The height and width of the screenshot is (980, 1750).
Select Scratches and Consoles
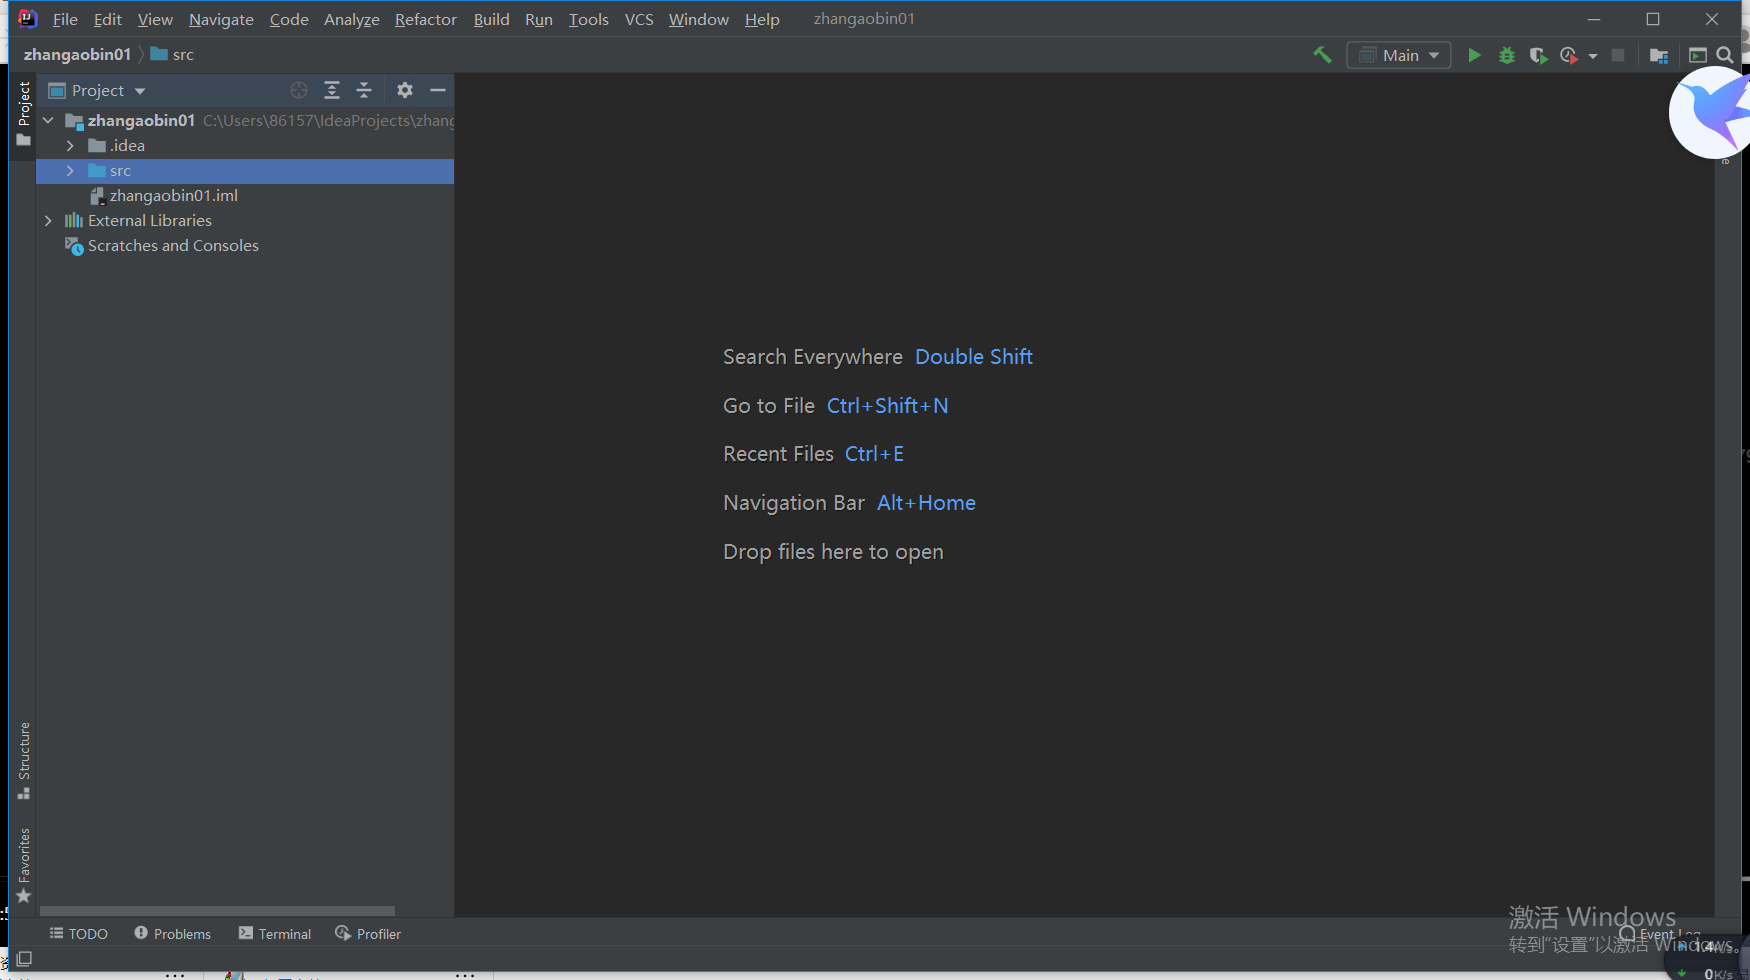(173, 246)
